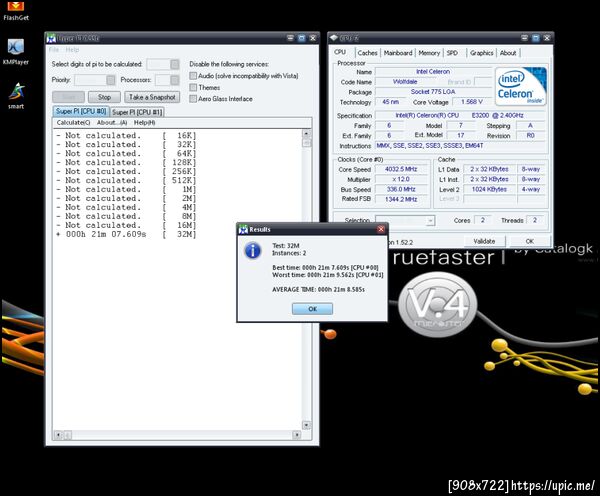This screenshot has width=600, height=496.
Task: Switch to the Graphics tab
Action: pyautogui.click(x=481, y=53)
